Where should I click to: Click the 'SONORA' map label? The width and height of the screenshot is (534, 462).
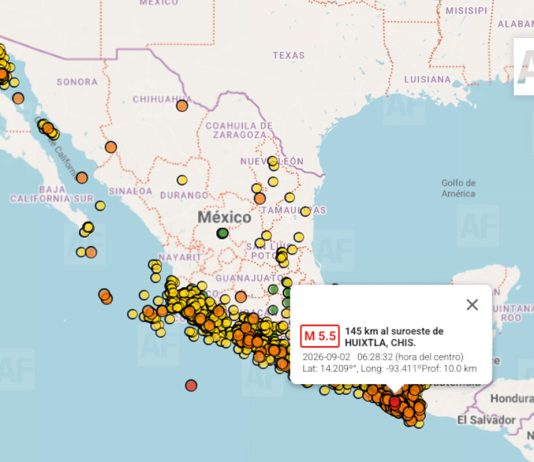[x=77, y=82]
